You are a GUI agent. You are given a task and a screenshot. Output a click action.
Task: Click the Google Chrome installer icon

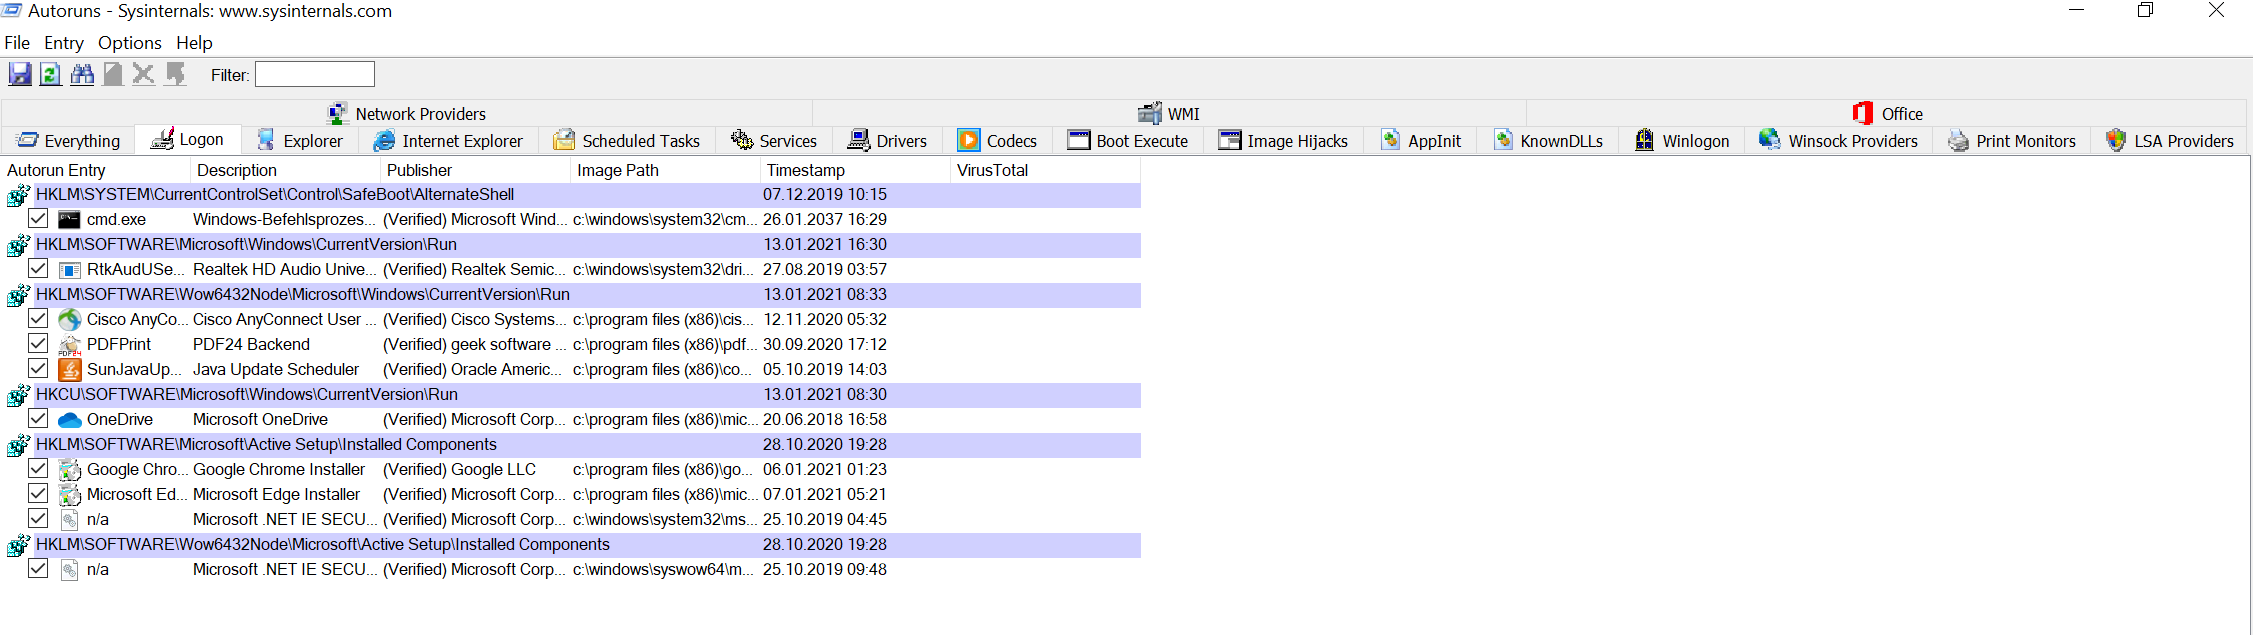[69, 469]
